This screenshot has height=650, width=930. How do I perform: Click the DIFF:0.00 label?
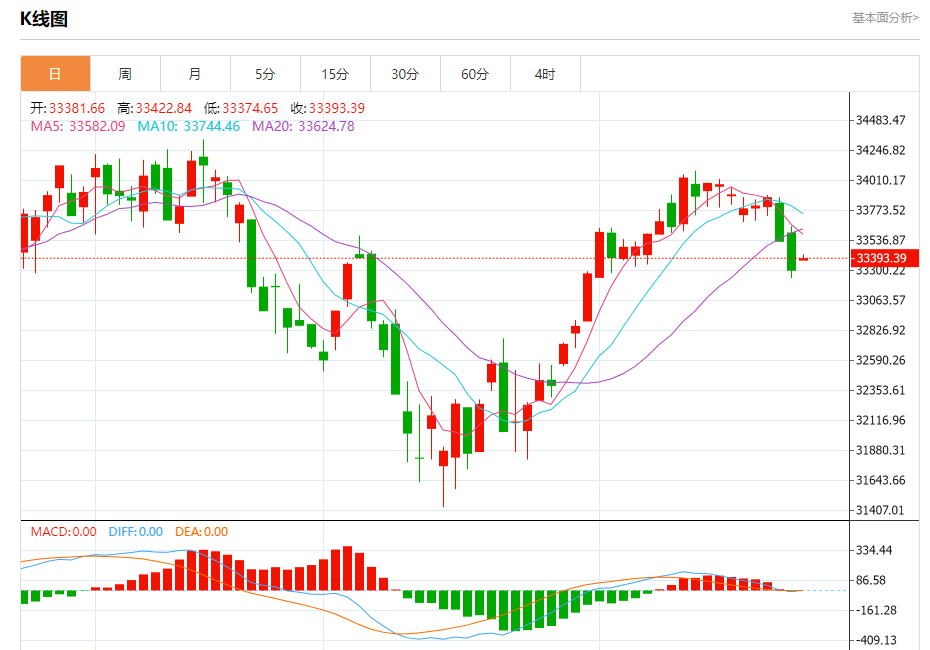pyautogui.click(x=135, y=531)
